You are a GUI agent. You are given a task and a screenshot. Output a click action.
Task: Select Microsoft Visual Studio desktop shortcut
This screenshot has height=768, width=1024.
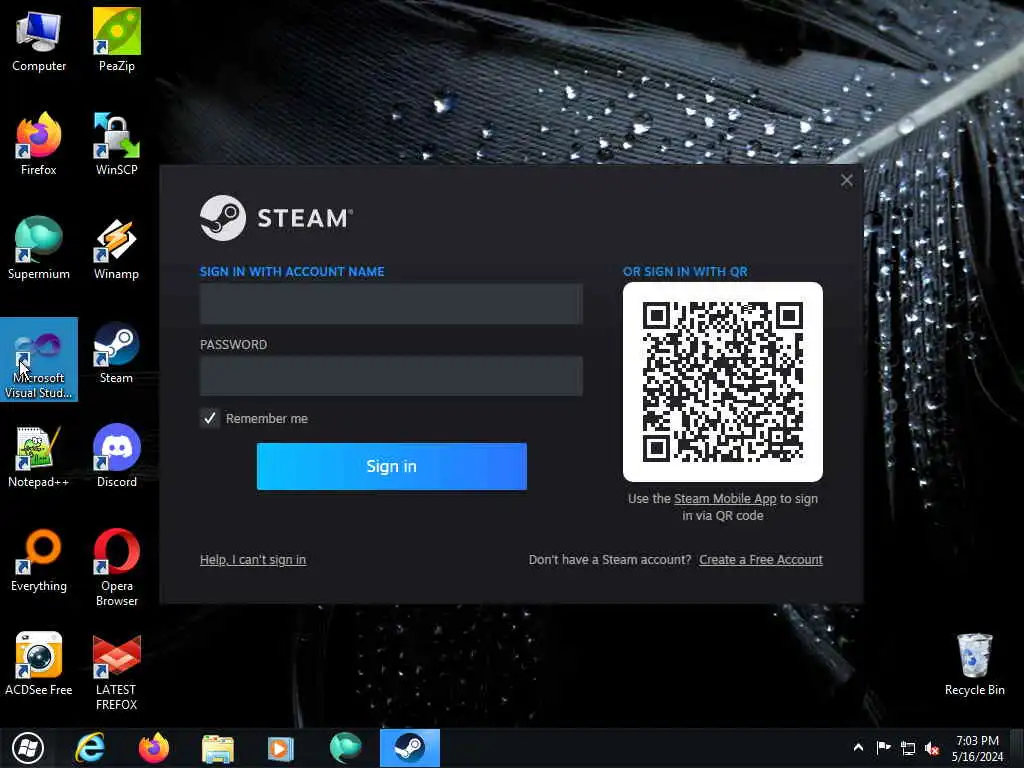click(x=39, y=359)
